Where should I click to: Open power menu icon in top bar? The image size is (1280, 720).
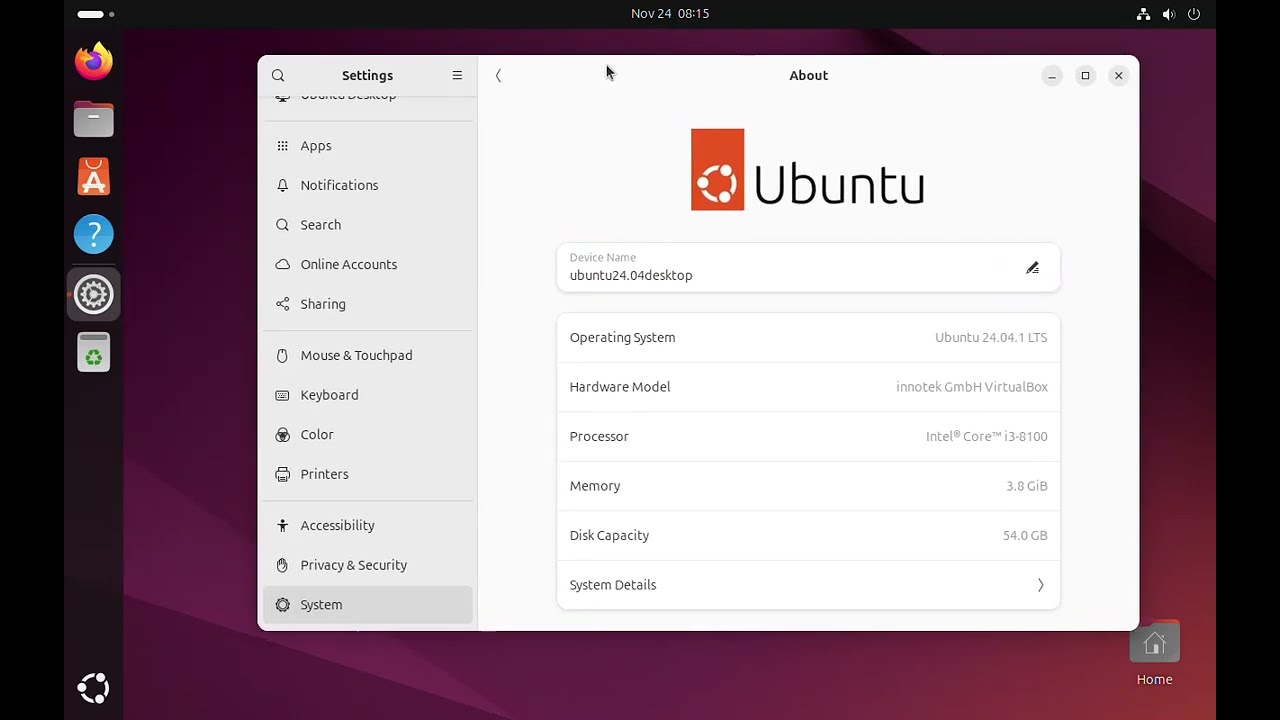[x=1194, y=14]
